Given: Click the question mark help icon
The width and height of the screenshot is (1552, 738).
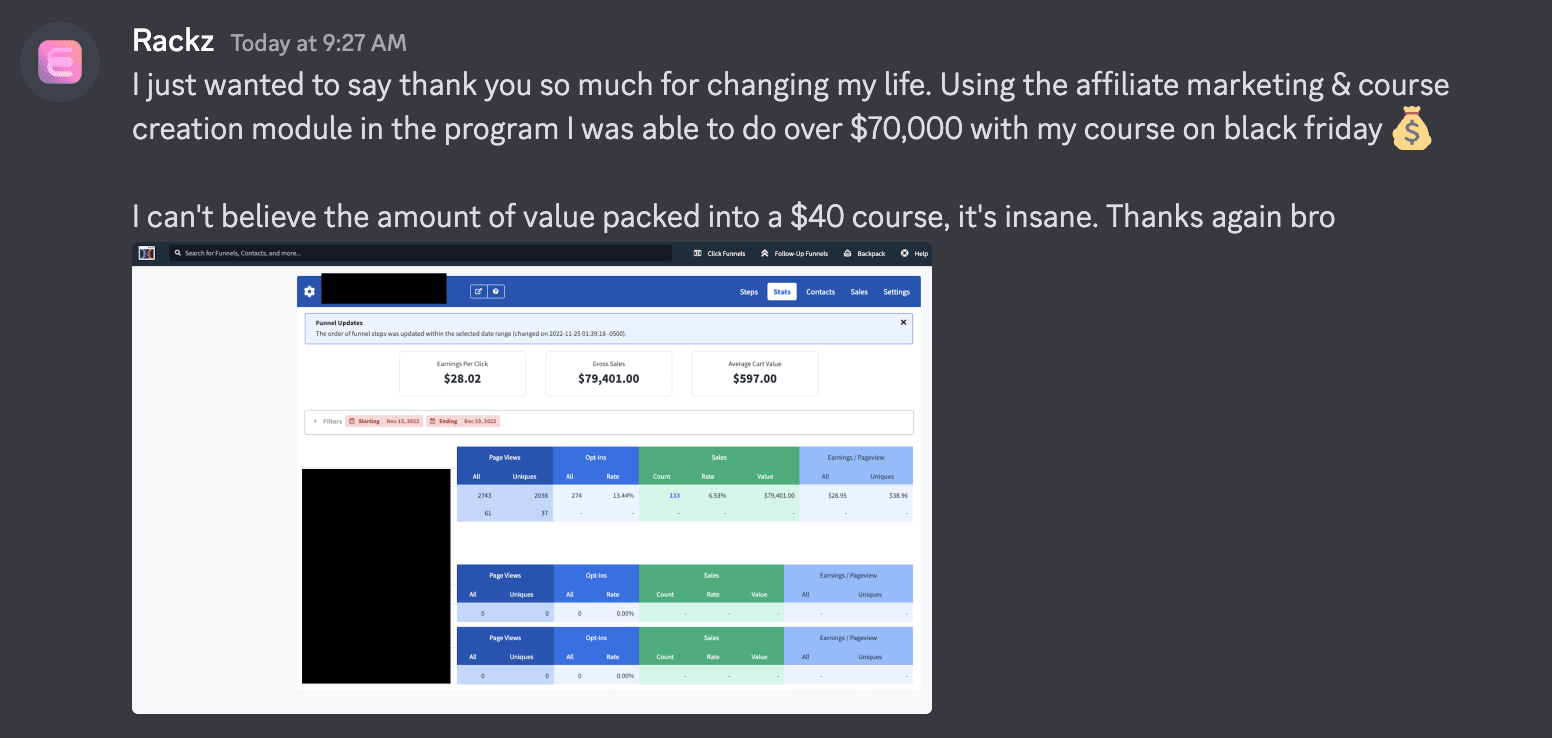Looking at the screenshot, I should (x=496, y=292).
